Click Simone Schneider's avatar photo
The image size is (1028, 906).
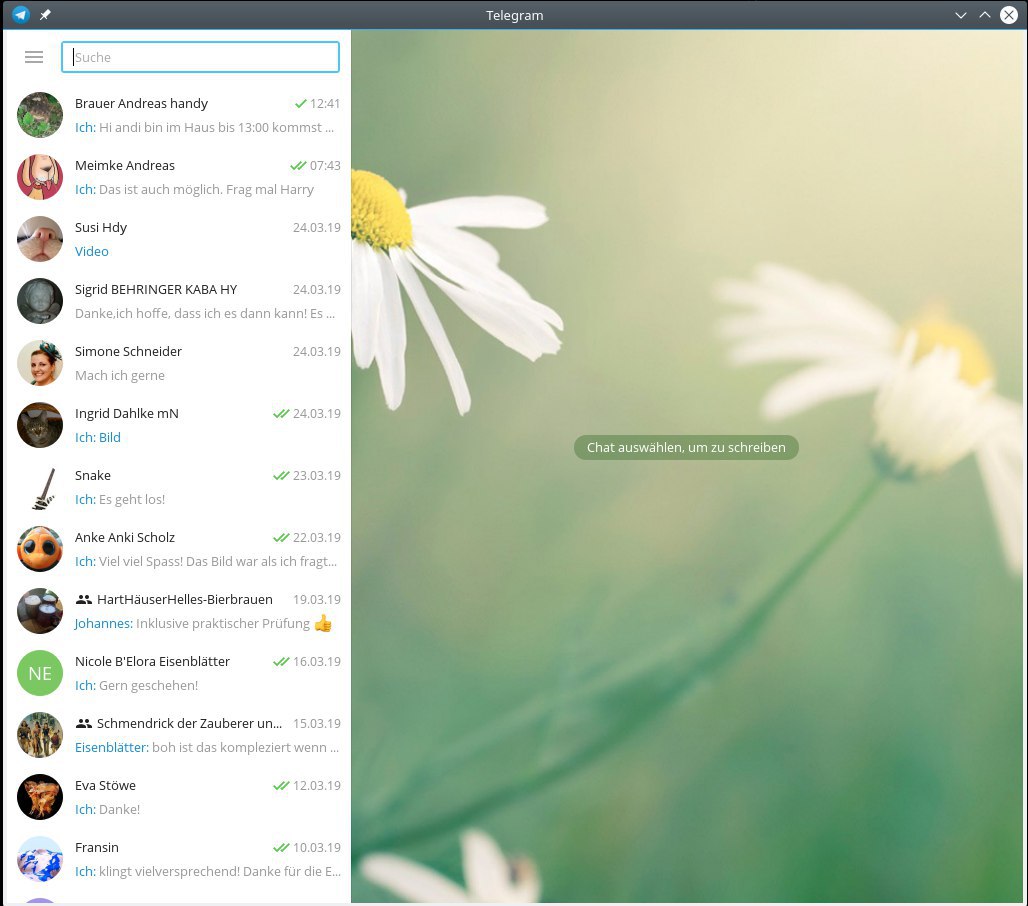pos(40,363)
